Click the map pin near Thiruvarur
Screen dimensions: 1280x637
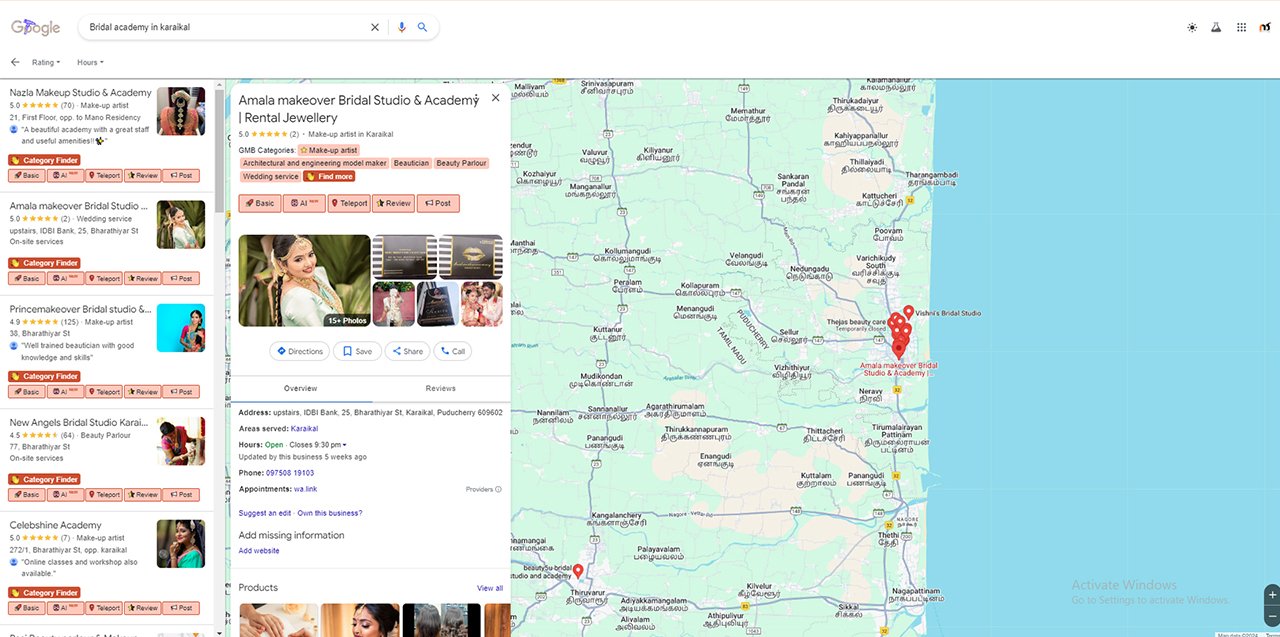click(x=578, y=571)
